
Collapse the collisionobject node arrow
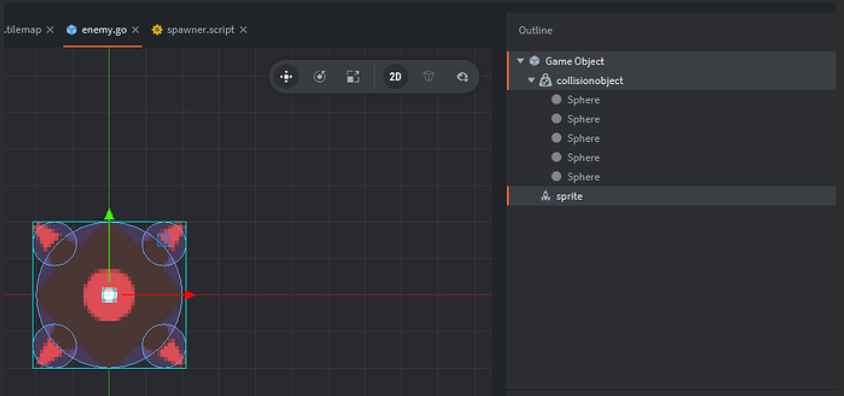(x=531, y=81)
